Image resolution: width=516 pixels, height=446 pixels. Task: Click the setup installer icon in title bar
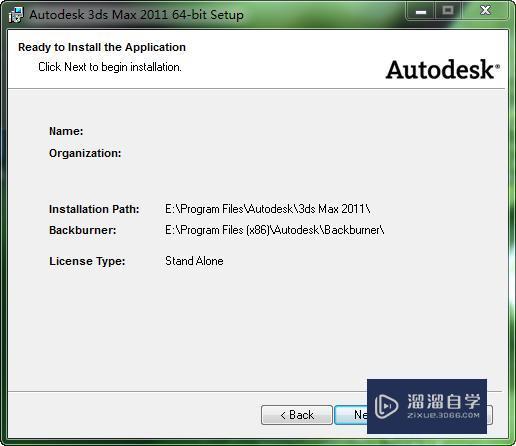coord(16,15)
